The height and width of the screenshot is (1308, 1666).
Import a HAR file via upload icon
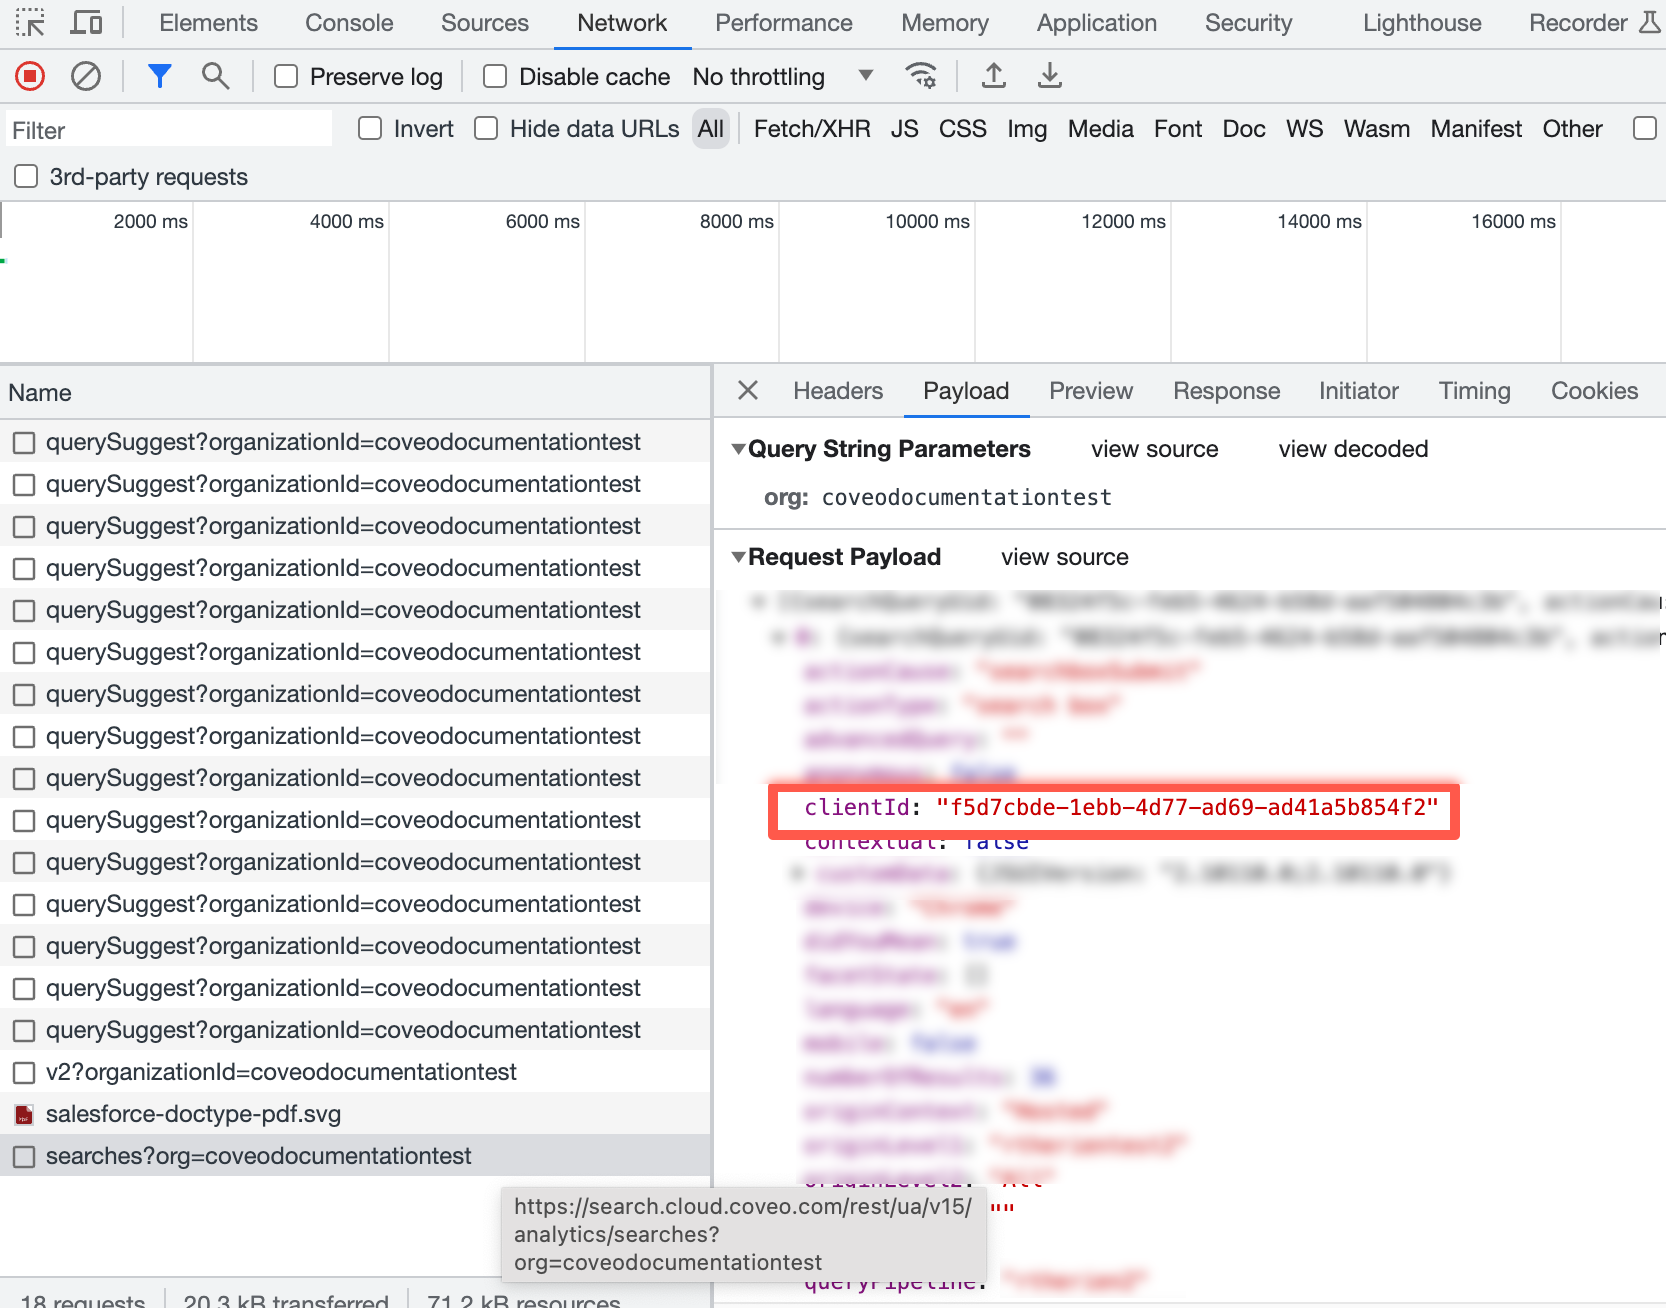[x=994, y=76]
